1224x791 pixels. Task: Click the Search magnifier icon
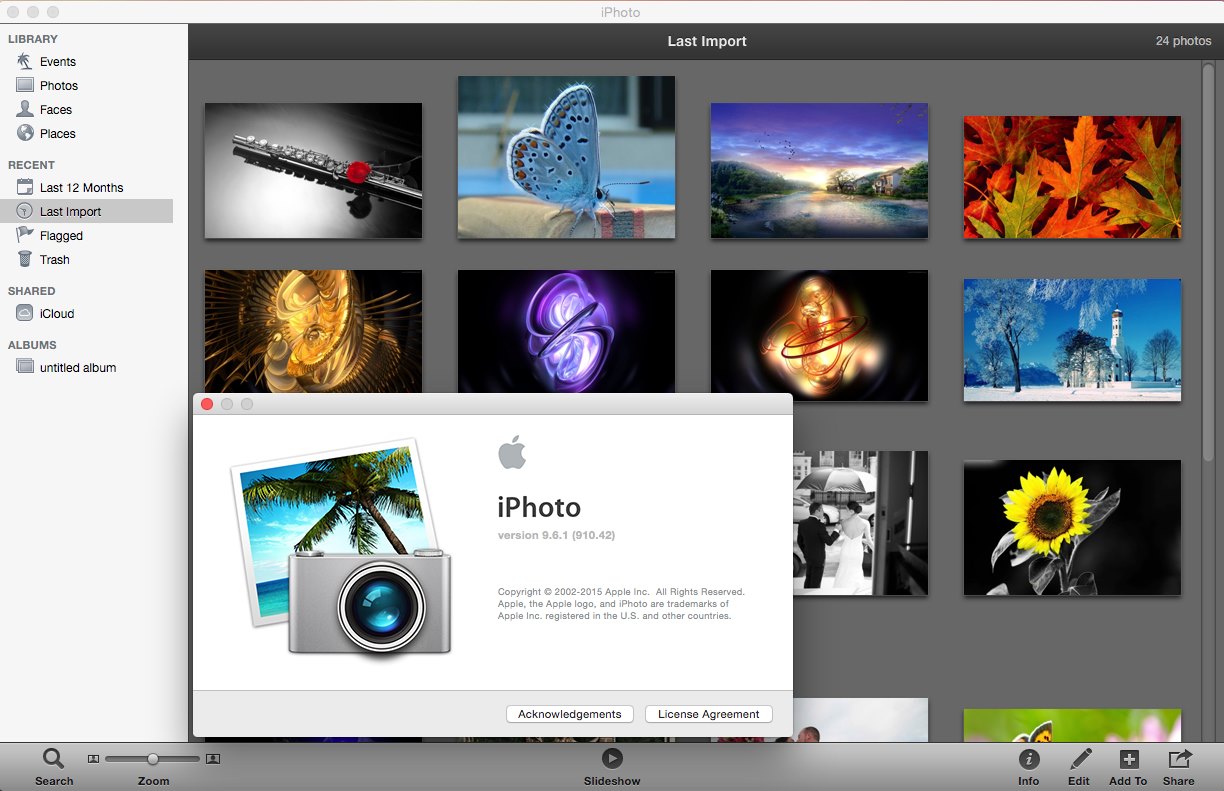(53, 759)
